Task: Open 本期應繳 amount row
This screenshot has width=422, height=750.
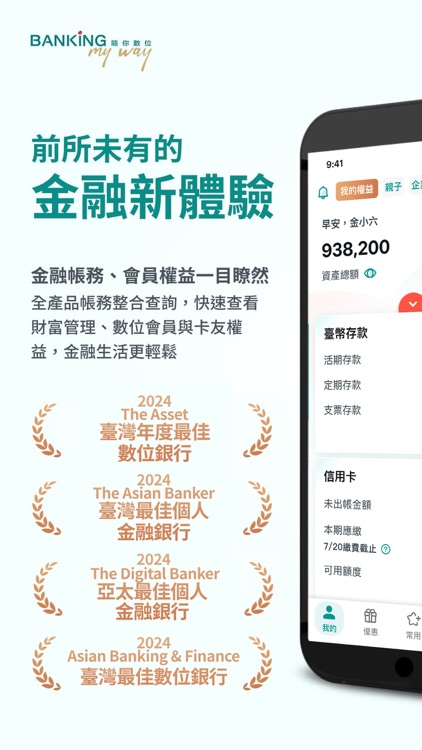Action: [x=369, y=539]
